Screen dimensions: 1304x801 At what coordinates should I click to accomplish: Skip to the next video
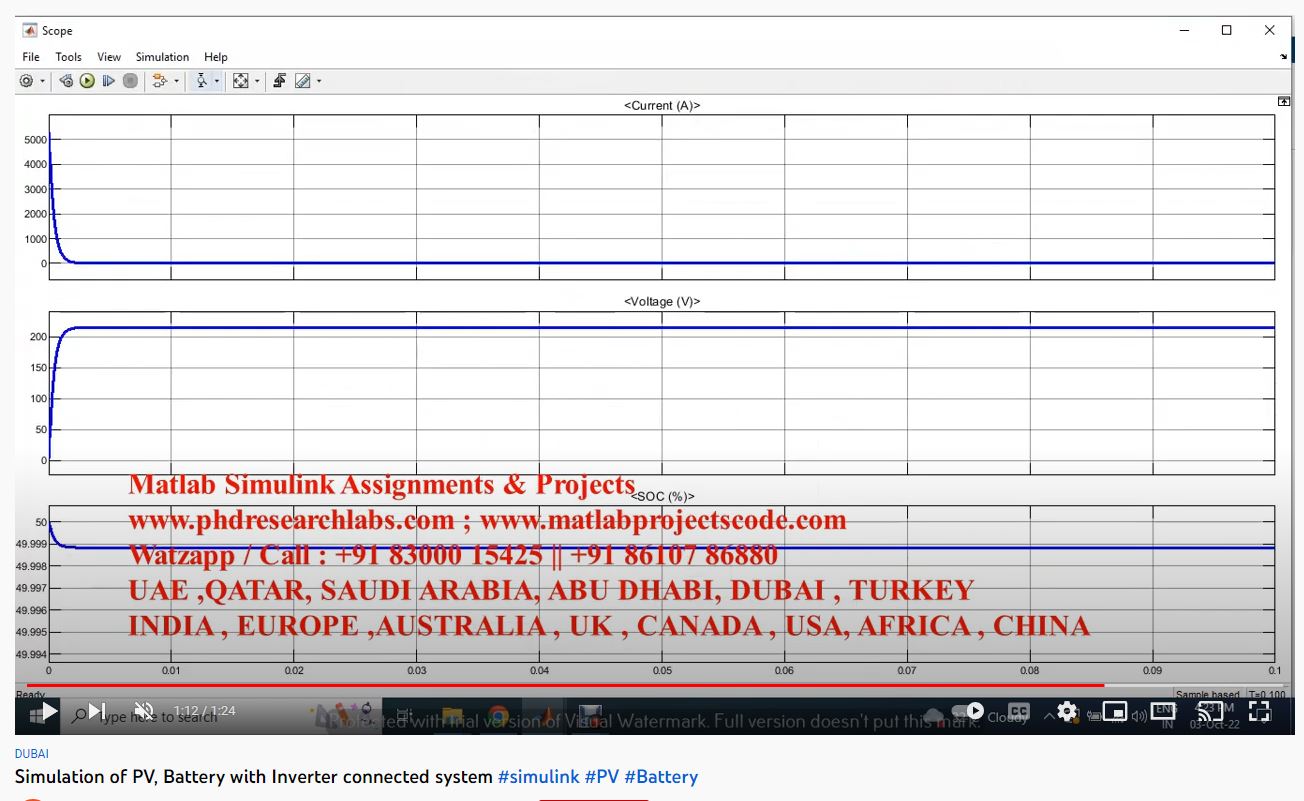pyautogui.click(x=97, y=712)
